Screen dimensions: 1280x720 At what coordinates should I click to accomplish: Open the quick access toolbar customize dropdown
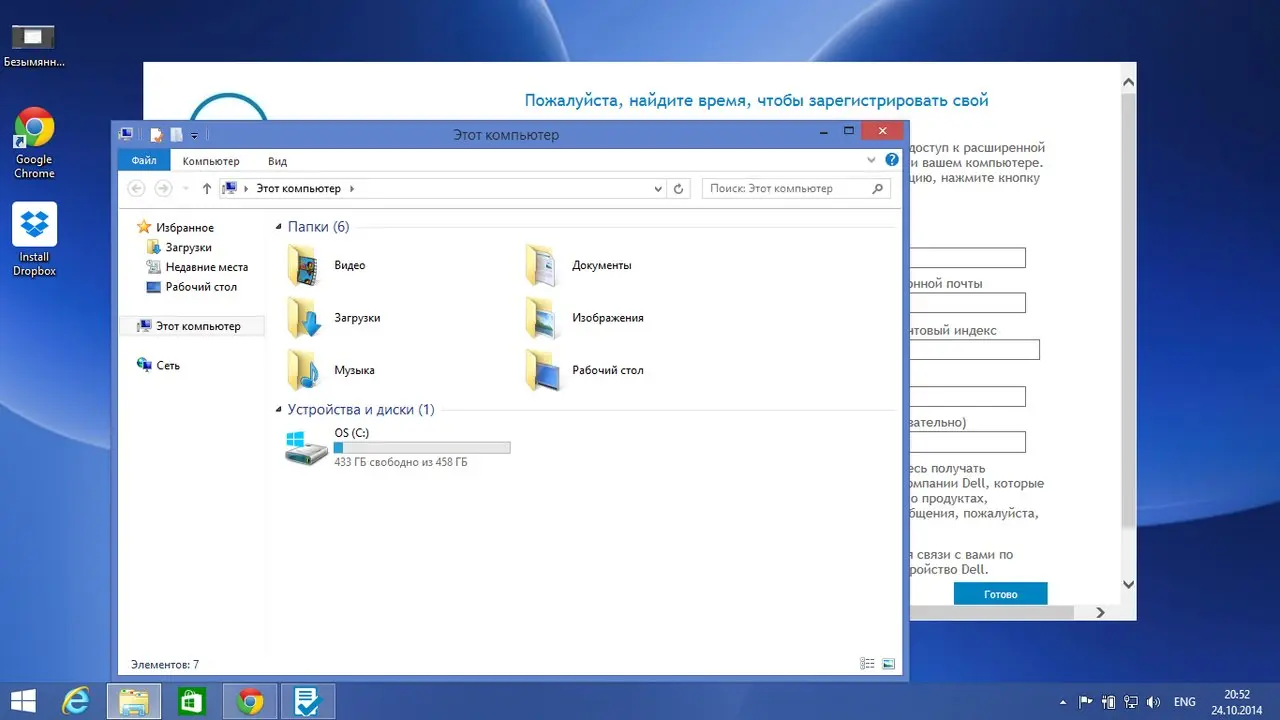pos(194,134)
